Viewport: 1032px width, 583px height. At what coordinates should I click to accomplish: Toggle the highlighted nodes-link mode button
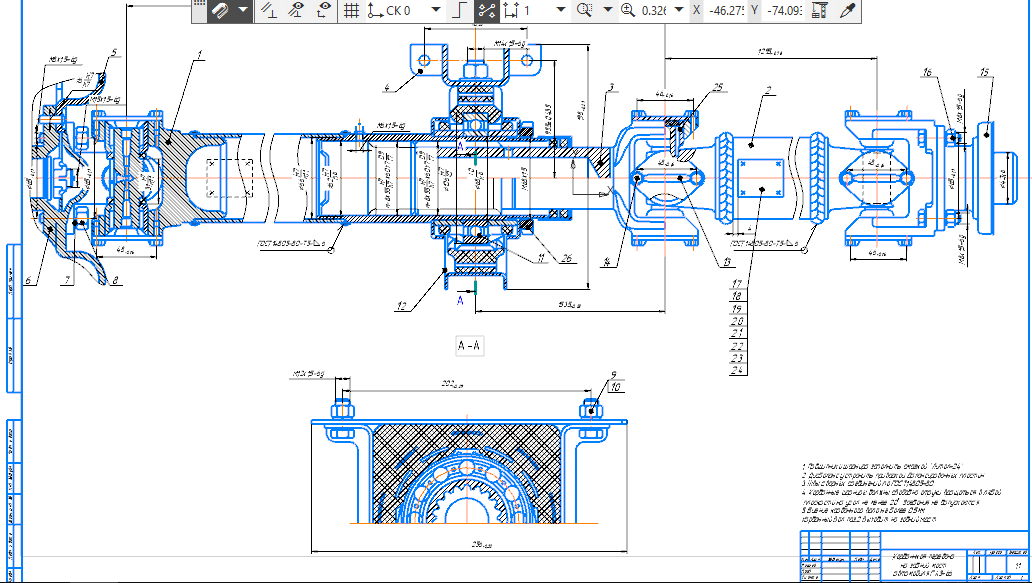[486, 11]
